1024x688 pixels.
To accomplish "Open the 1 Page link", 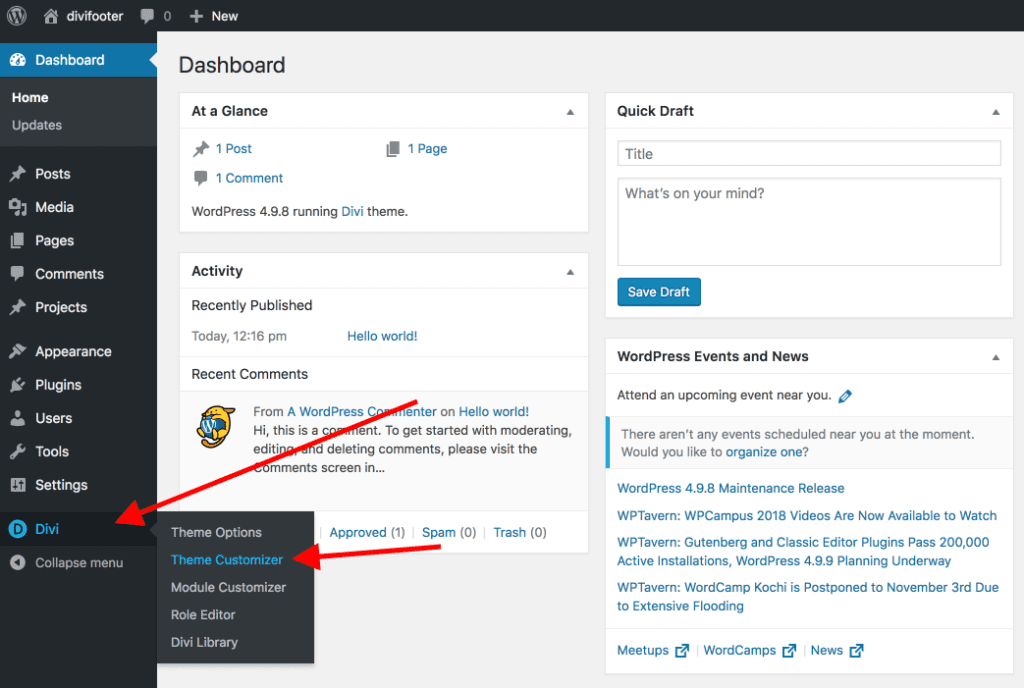I will point(427,149).
